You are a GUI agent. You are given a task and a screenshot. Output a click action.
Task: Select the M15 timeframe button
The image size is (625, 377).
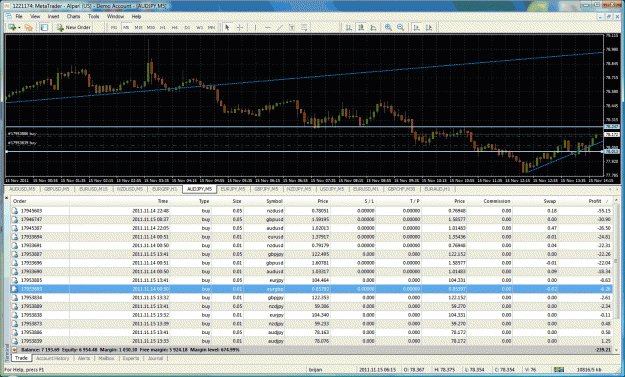point(138,27)
